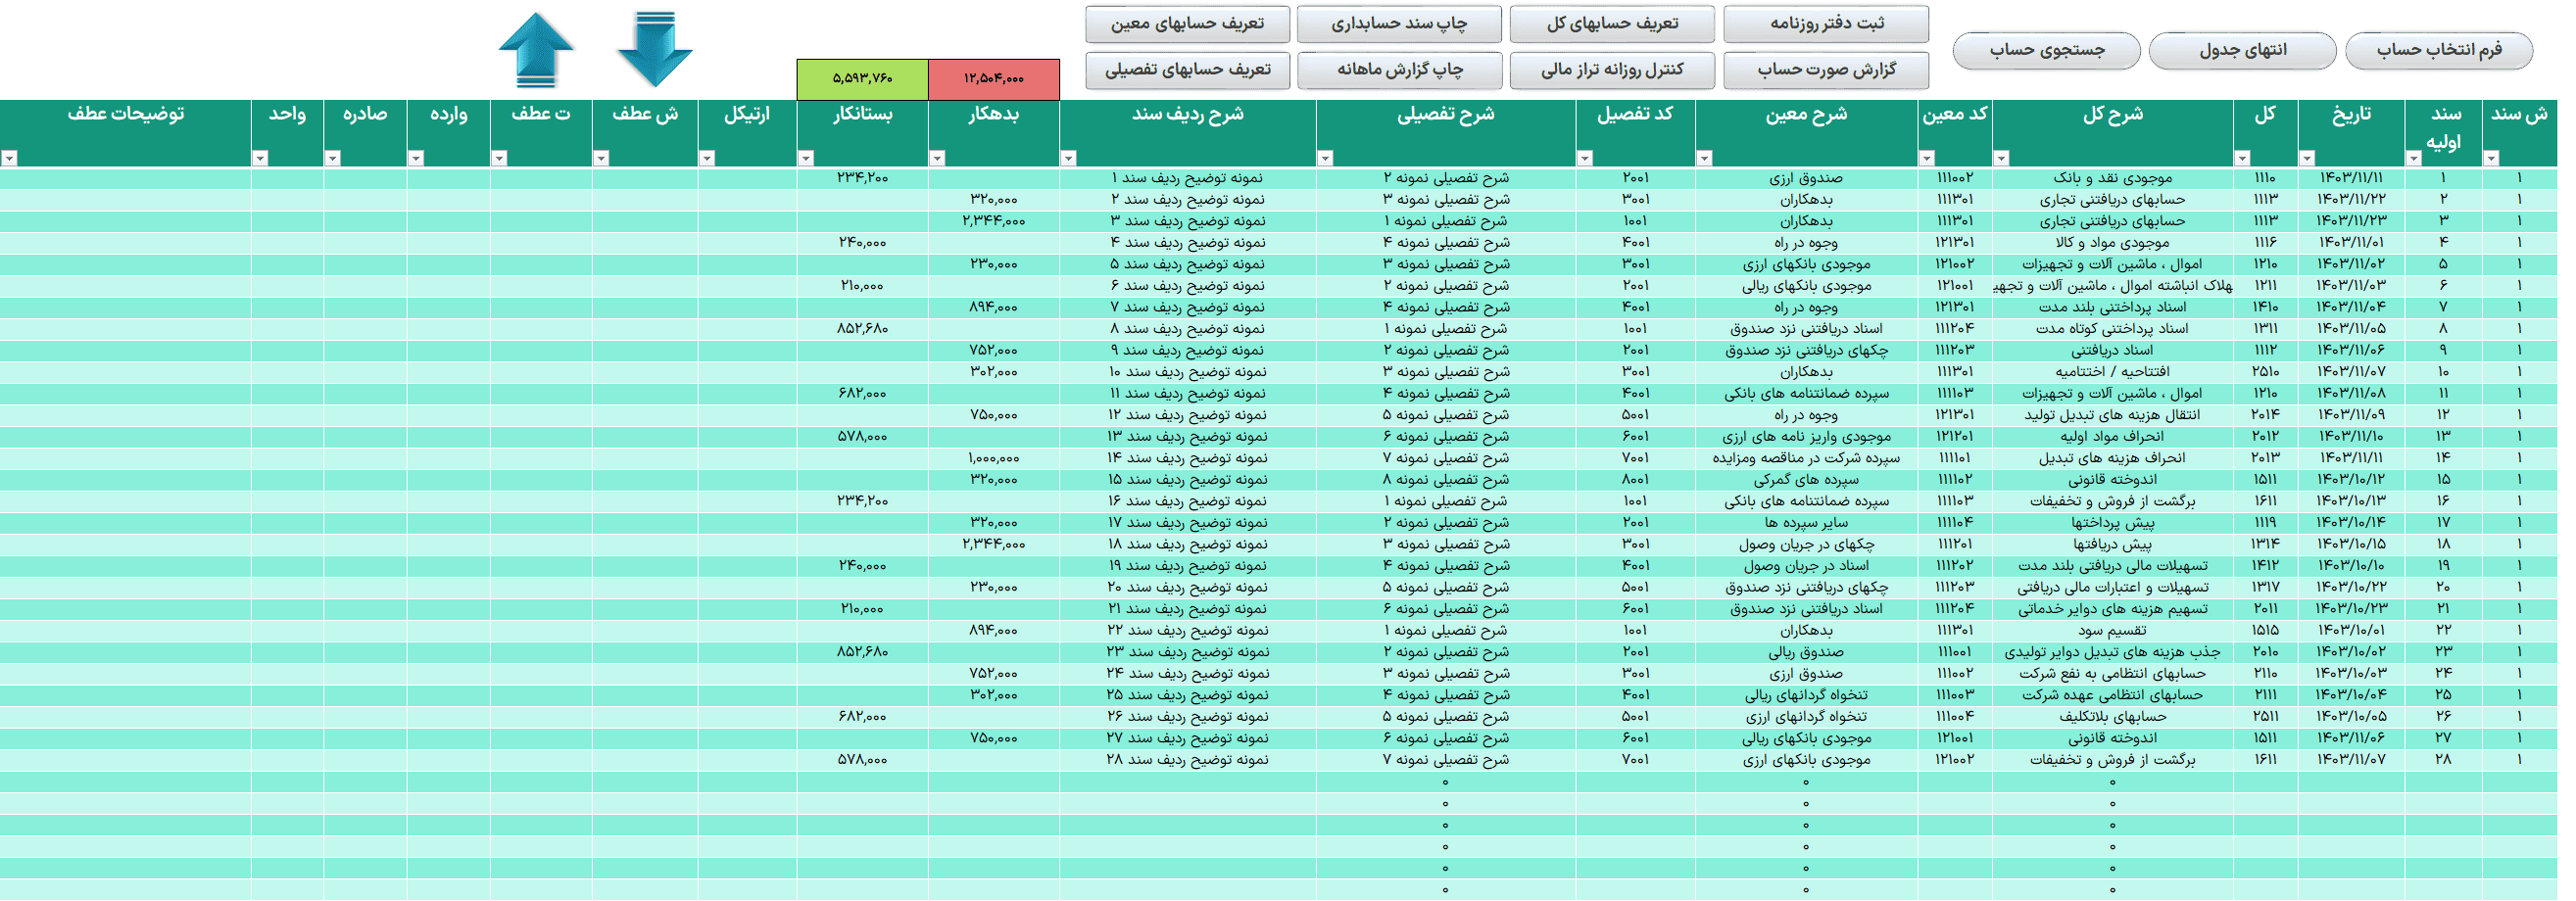Open the شرح ردیف سند filter dropdown
Image resolution: width=2576 pixels, height=901 pixels.
[1068, 158]
